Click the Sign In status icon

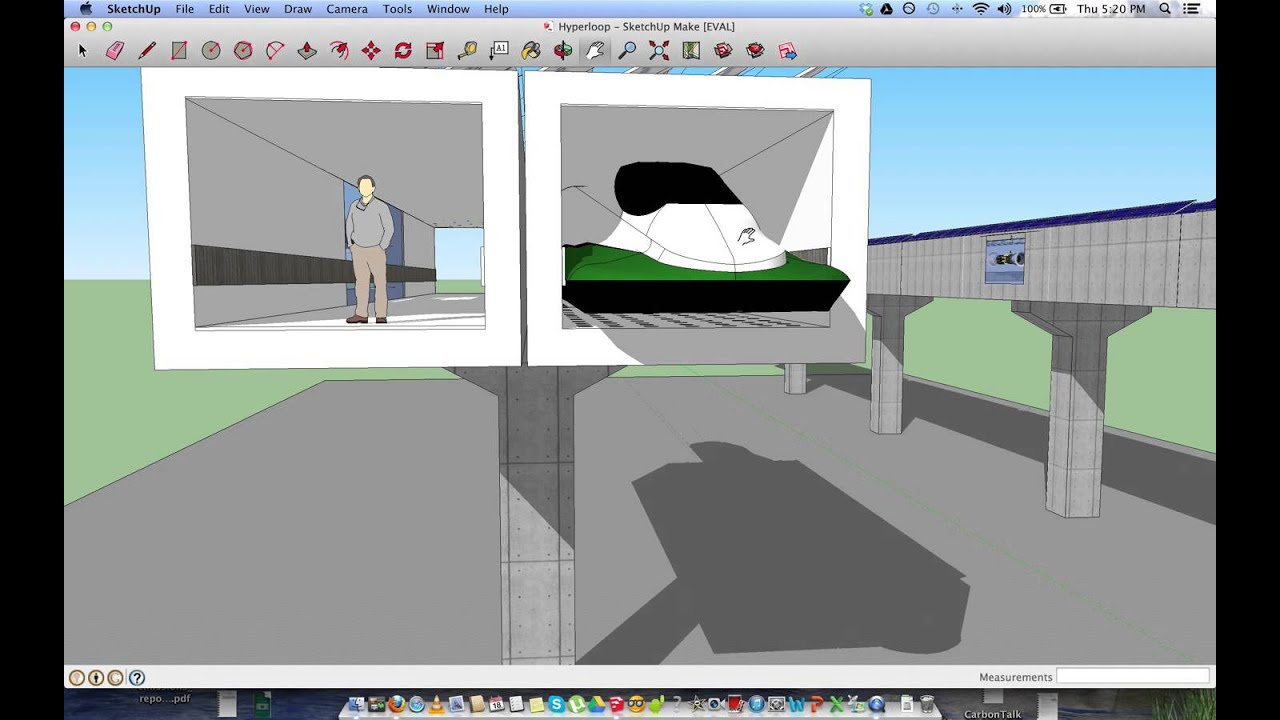pyautogui.click(x=115, y=677)
